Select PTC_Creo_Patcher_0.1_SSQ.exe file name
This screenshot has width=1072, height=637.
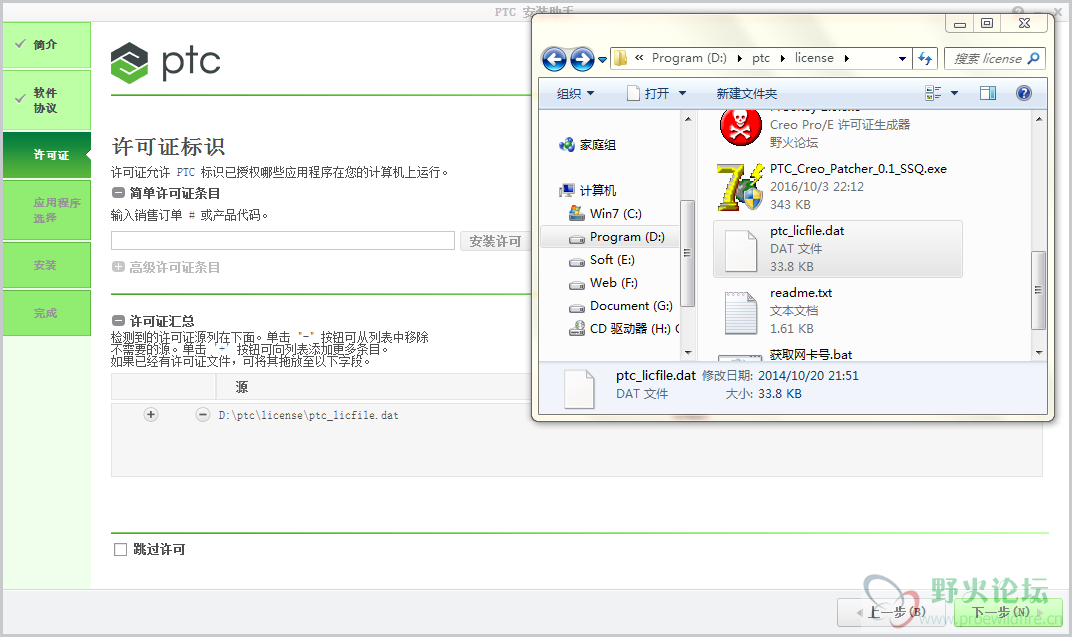(858, 169)
